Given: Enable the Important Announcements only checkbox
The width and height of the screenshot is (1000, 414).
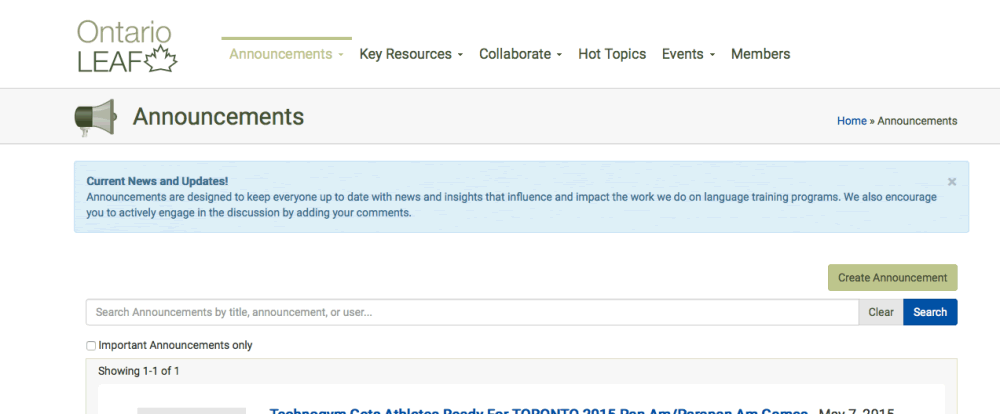Looking at the screenshot, I should (x=91, y=346).
